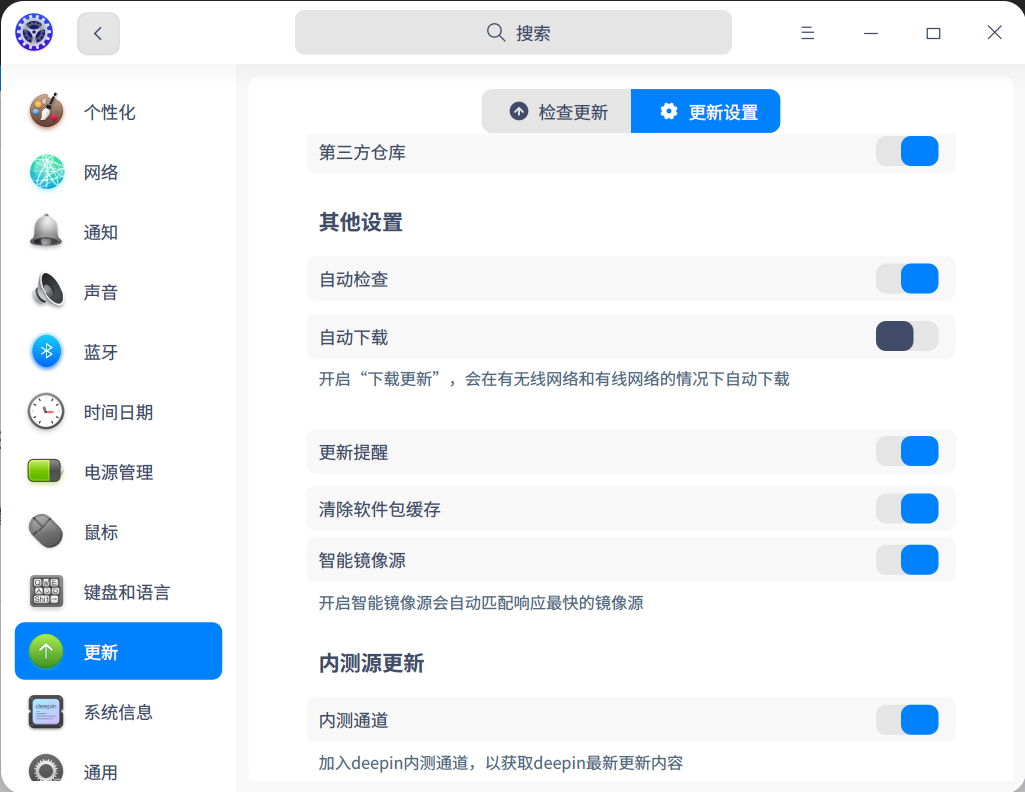Open 系统信息 in the sidebar

coord(118,712)
